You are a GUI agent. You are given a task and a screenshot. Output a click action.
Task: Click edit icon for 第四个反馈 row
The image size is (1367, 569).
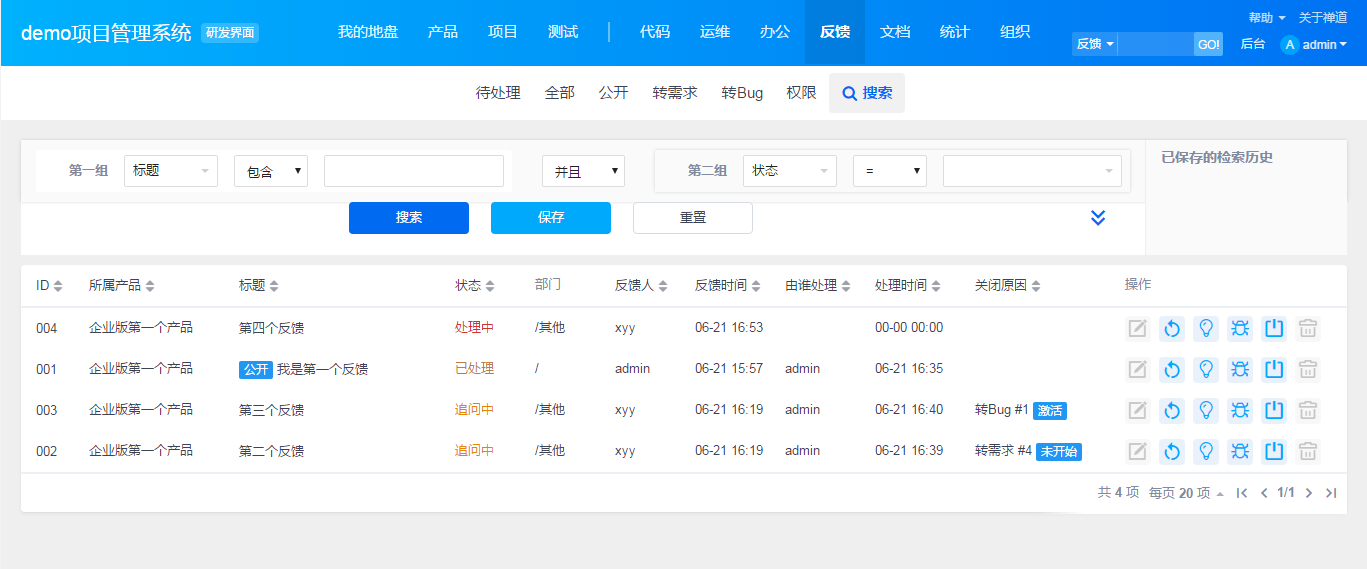[1137, 328]
